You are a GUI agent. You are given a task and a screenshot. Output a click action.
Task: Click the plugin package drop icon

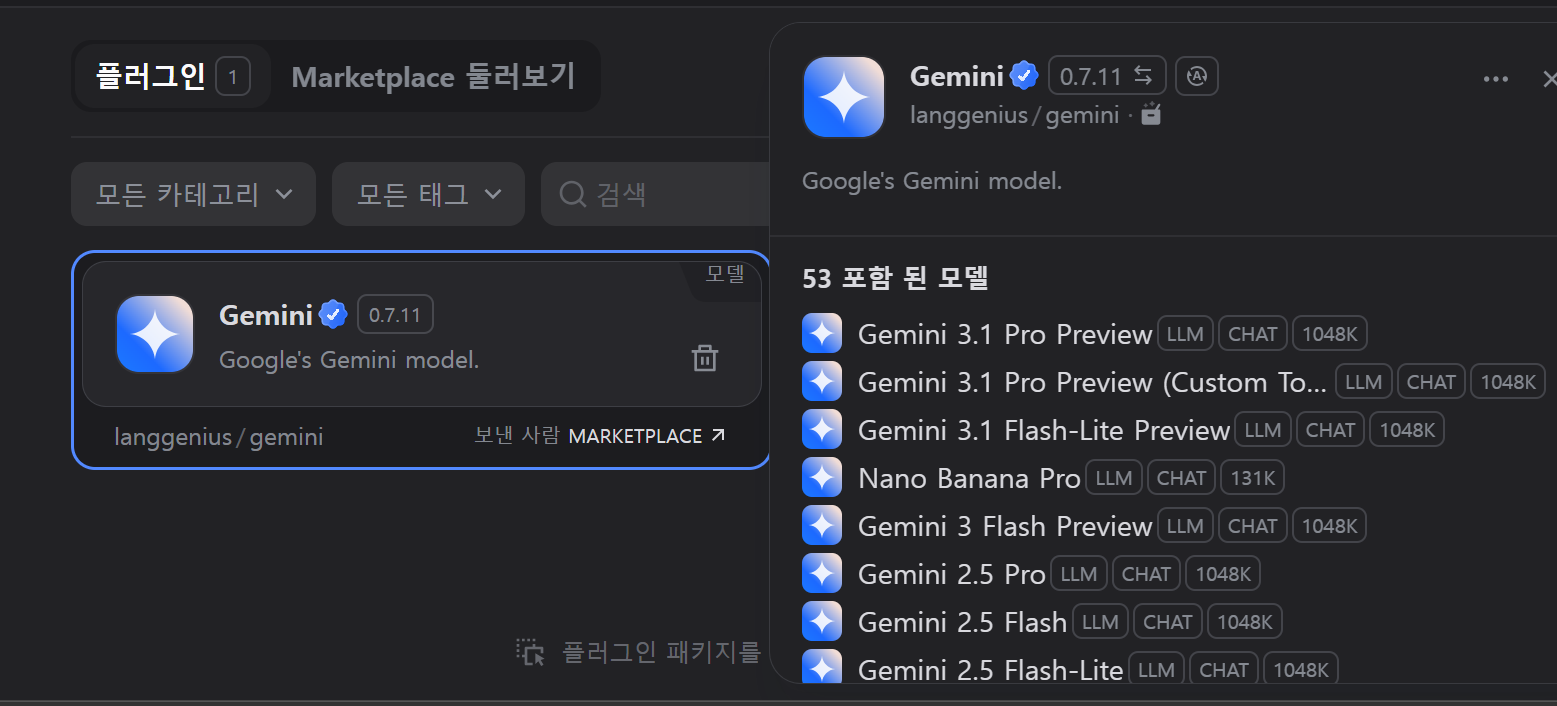(x=530, y=652)
